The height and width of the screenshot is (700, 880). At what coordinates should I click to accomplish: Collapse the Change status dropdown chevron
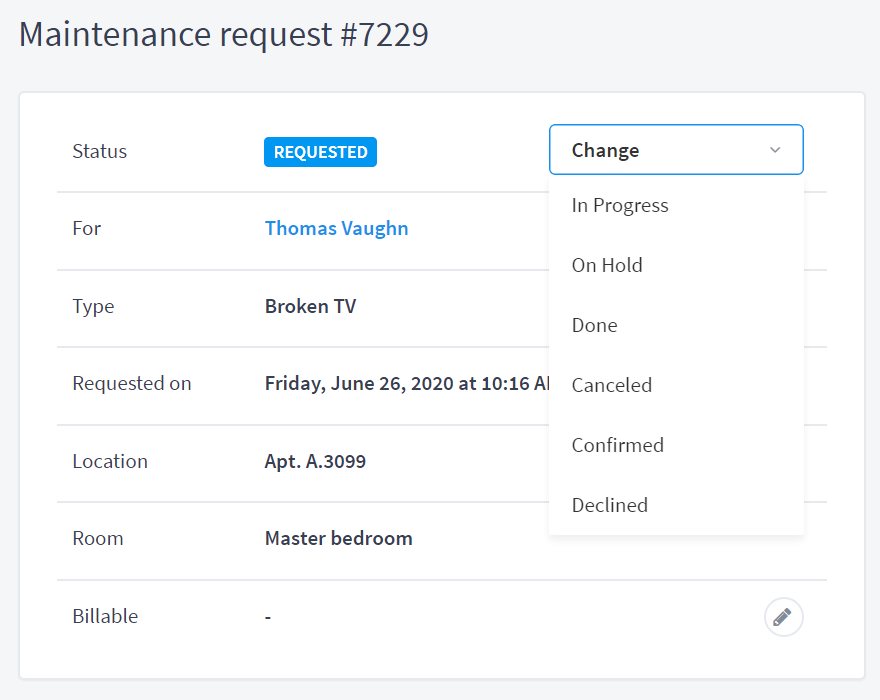775,150
